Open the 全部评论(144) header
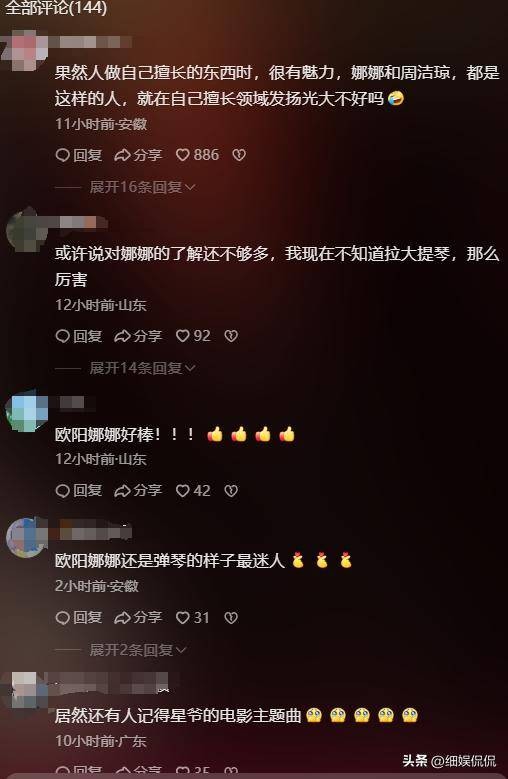Screen dimensions: 508x779 point(56,7)
